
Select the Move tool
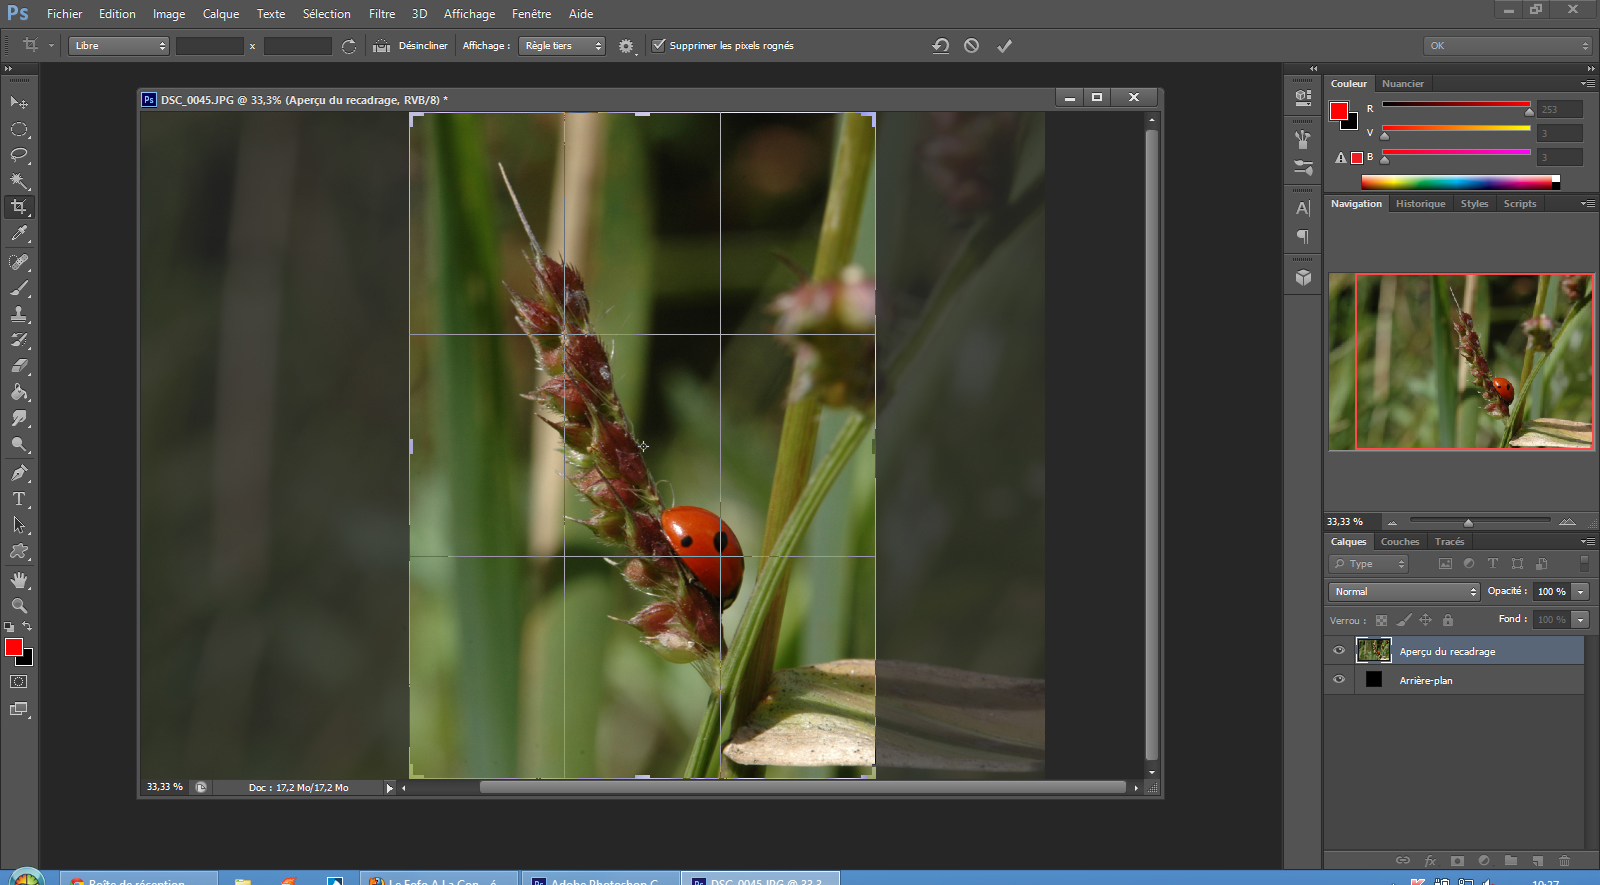19,102
